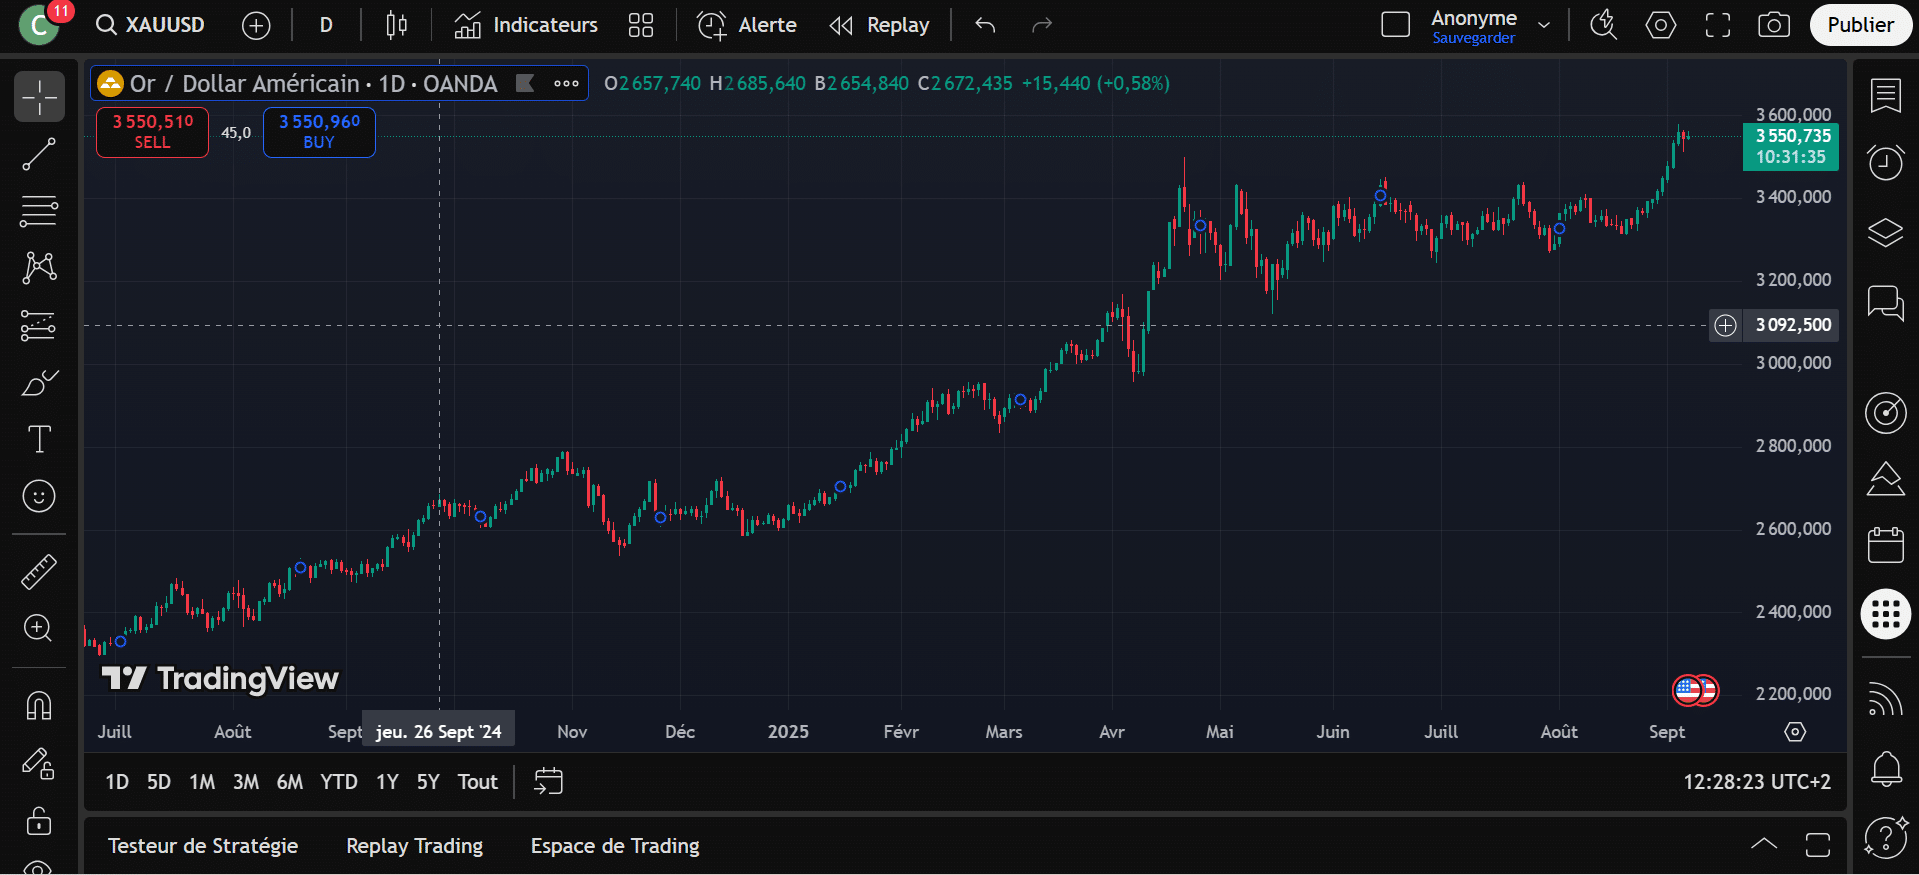
Task: Open the D timeframe interval dropdown
Action: pos(326,25)
